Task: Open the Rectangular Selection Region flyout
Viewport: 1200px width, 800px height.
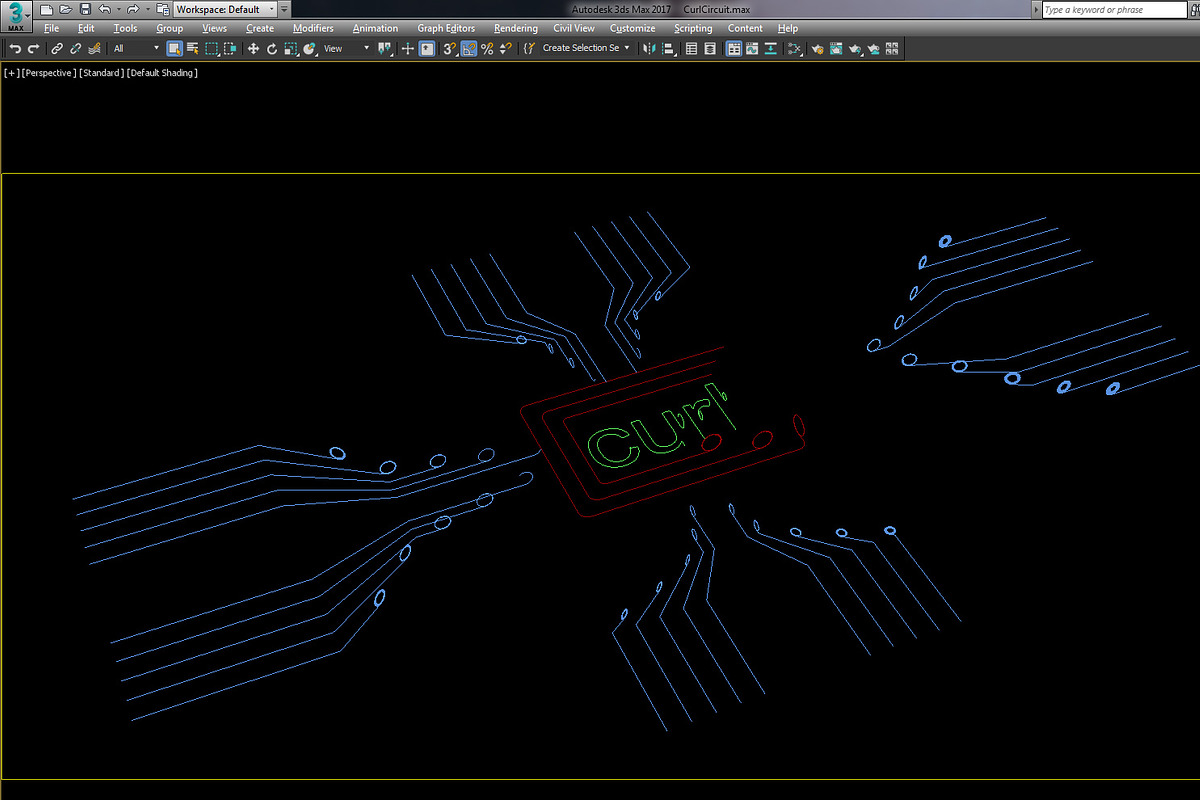Action: (x=212, y=48)
